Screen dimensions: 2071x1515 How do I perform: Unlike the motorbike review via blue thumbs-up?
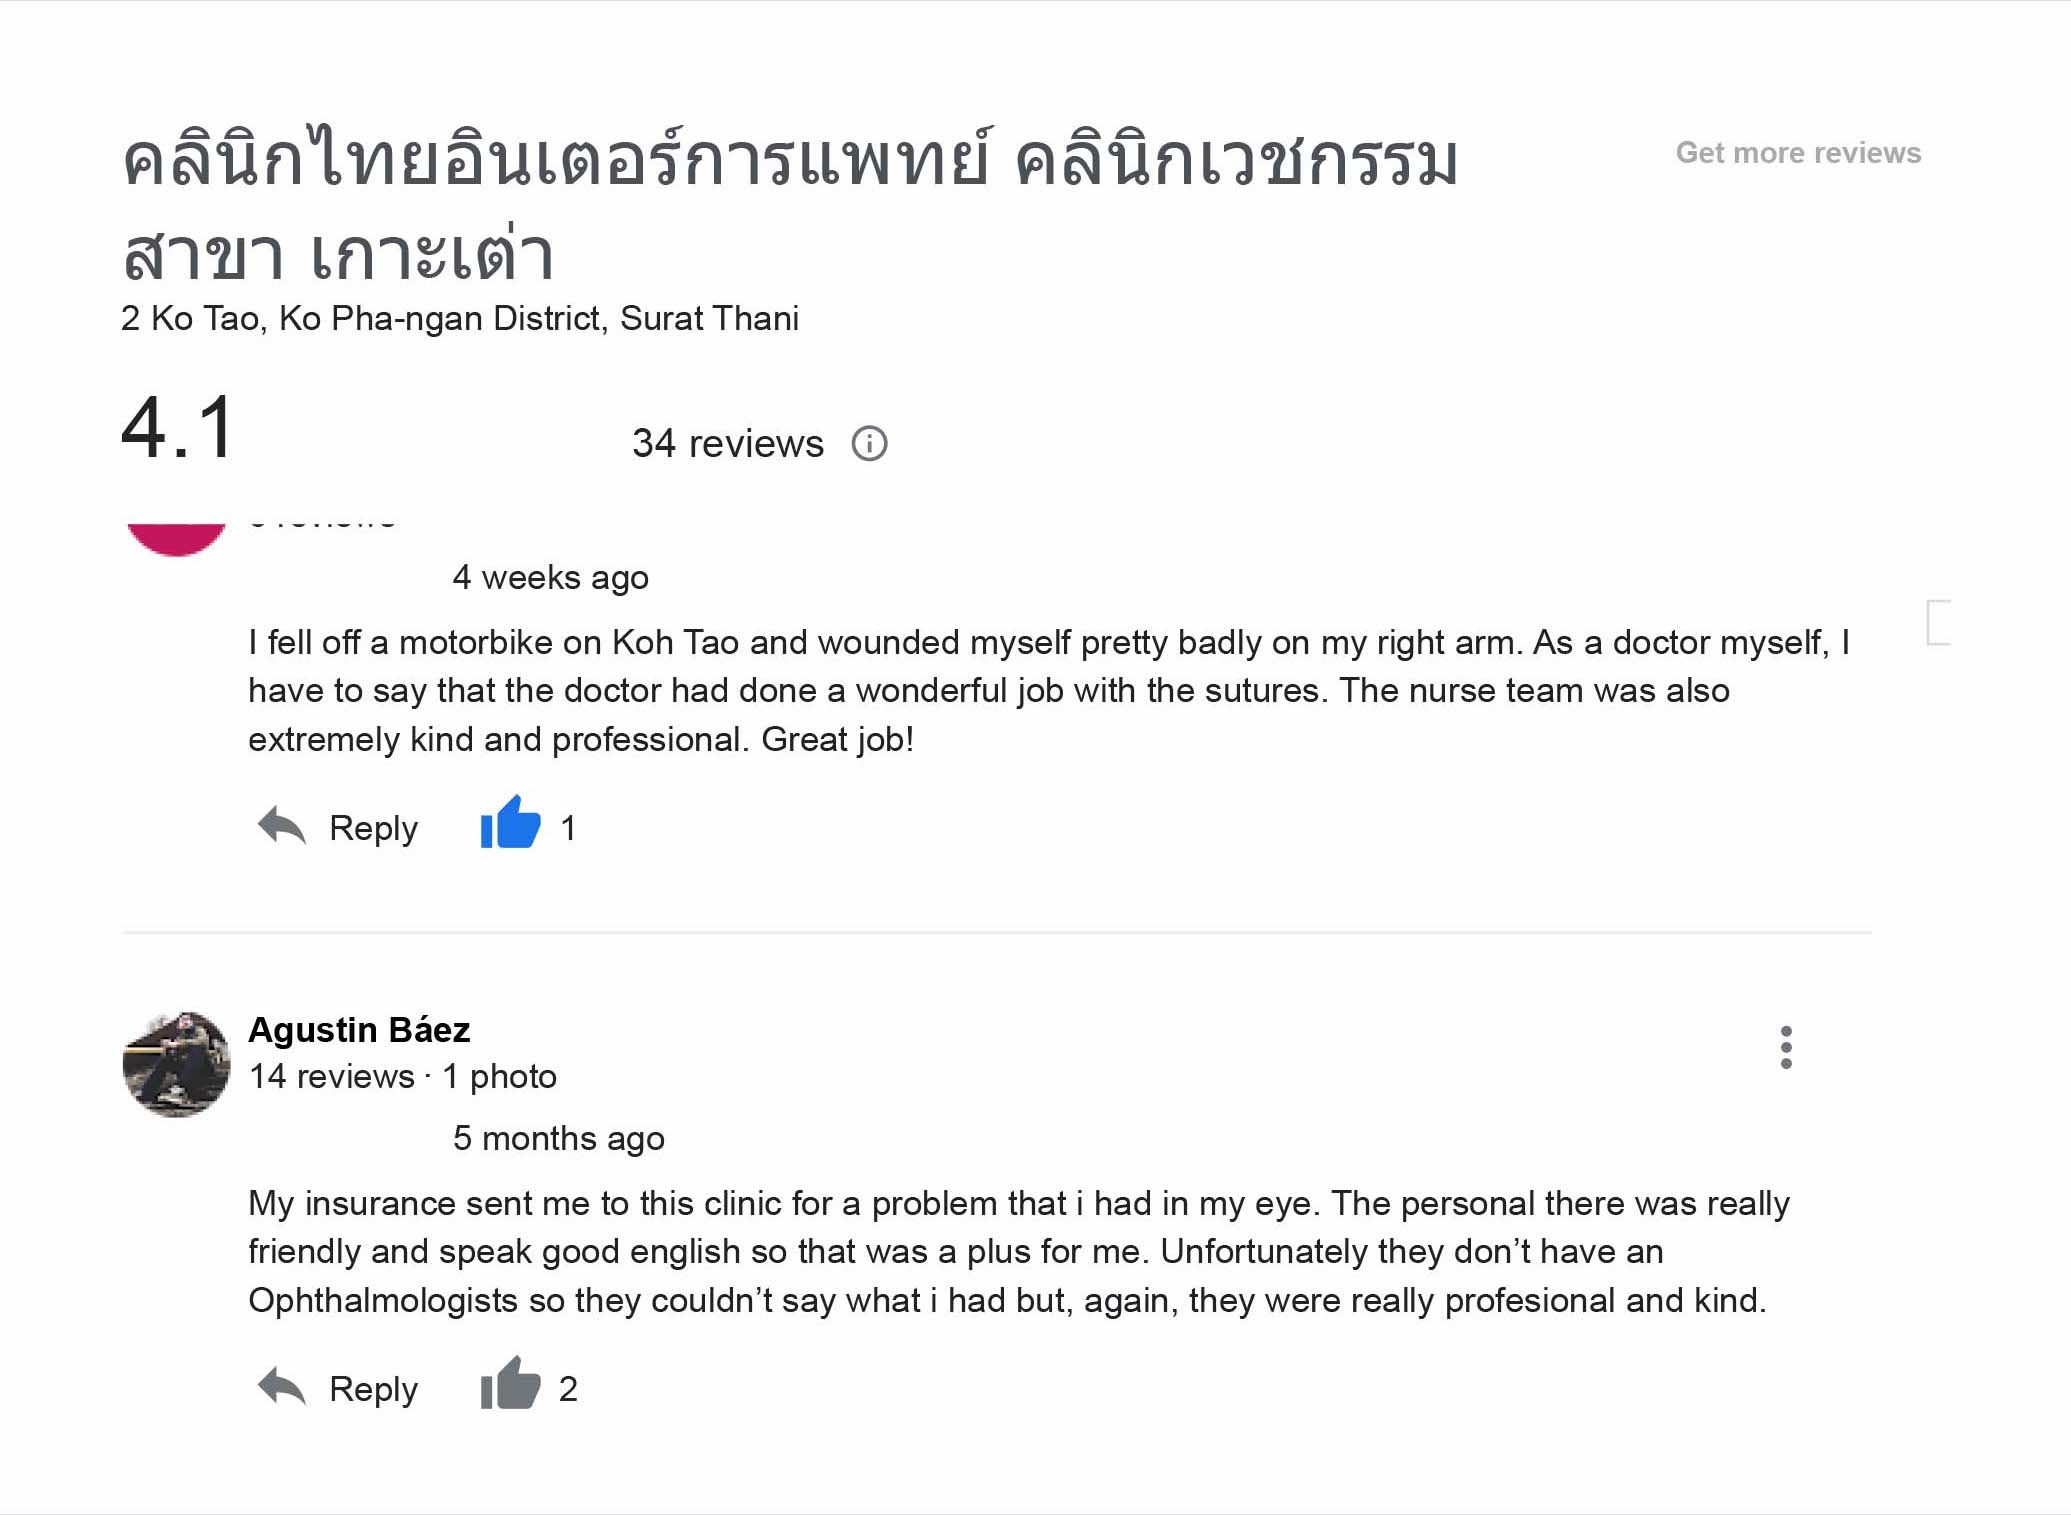[x=510, y=824]
